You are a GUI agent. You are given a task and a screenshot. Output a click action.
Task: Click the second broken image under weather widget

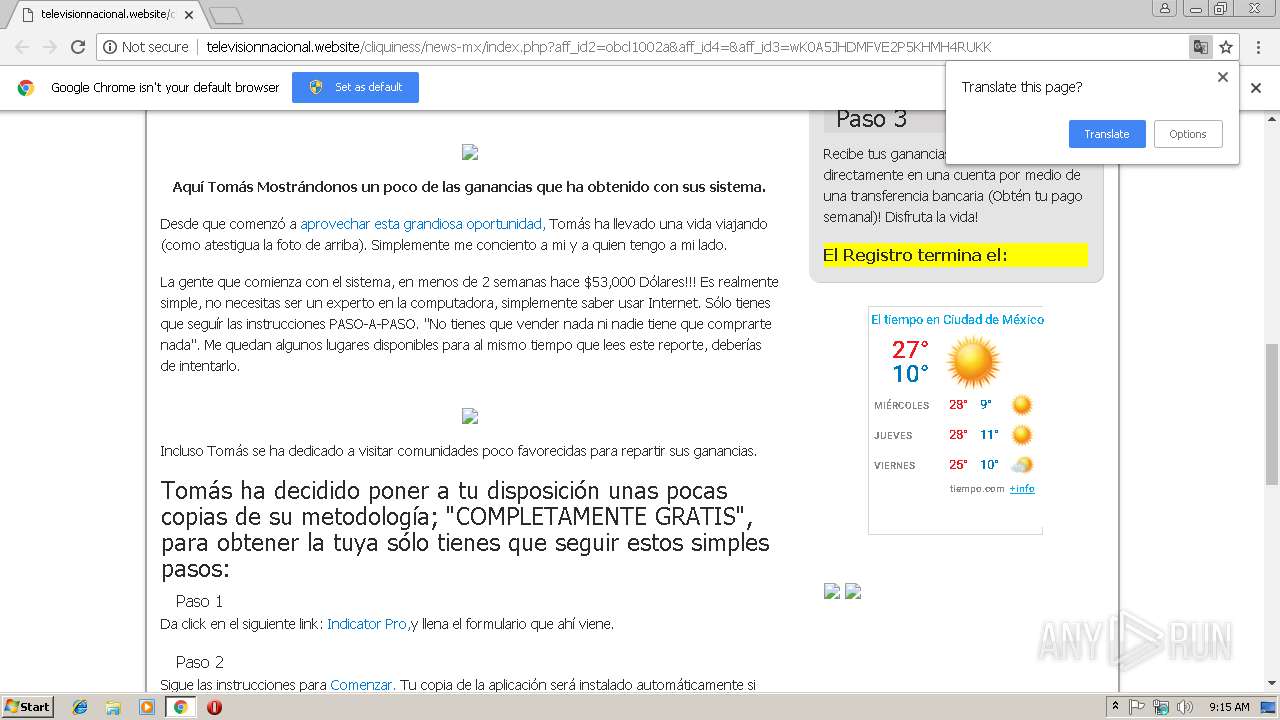[x=853, y=591]
